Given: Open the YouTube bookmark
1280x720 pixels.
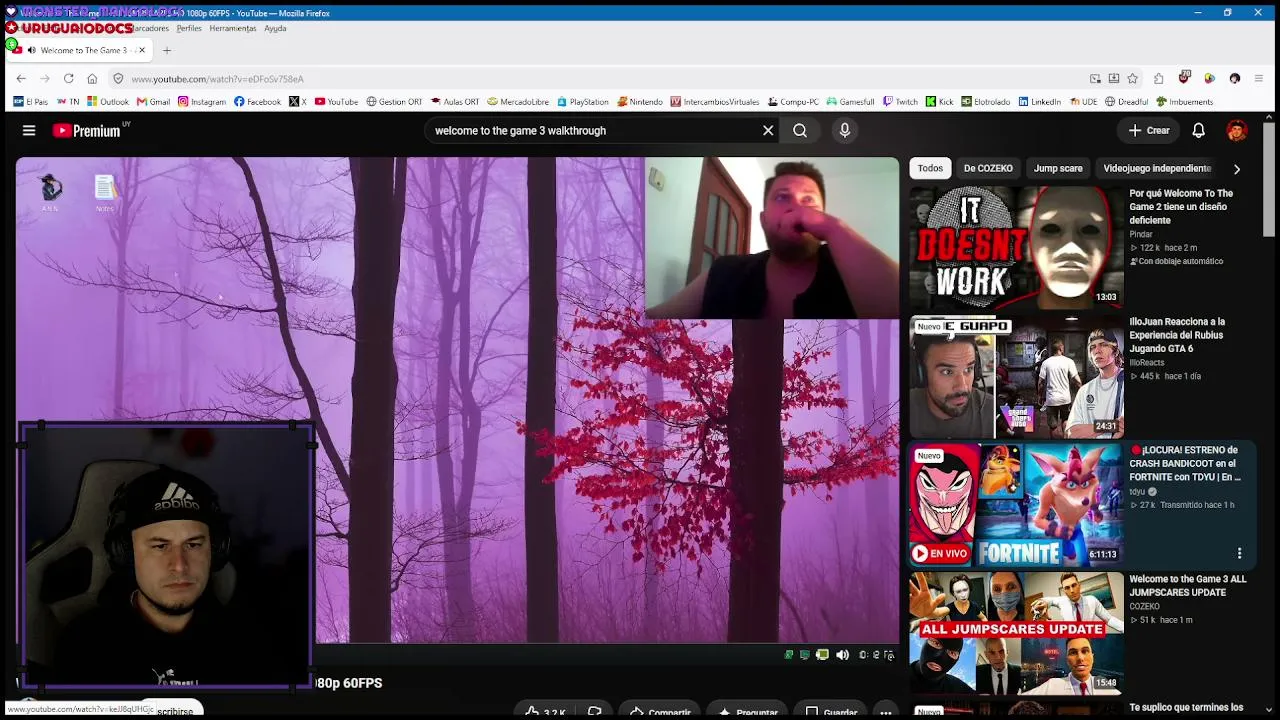Looking at the screenshot, I should [x=336, y=102].
